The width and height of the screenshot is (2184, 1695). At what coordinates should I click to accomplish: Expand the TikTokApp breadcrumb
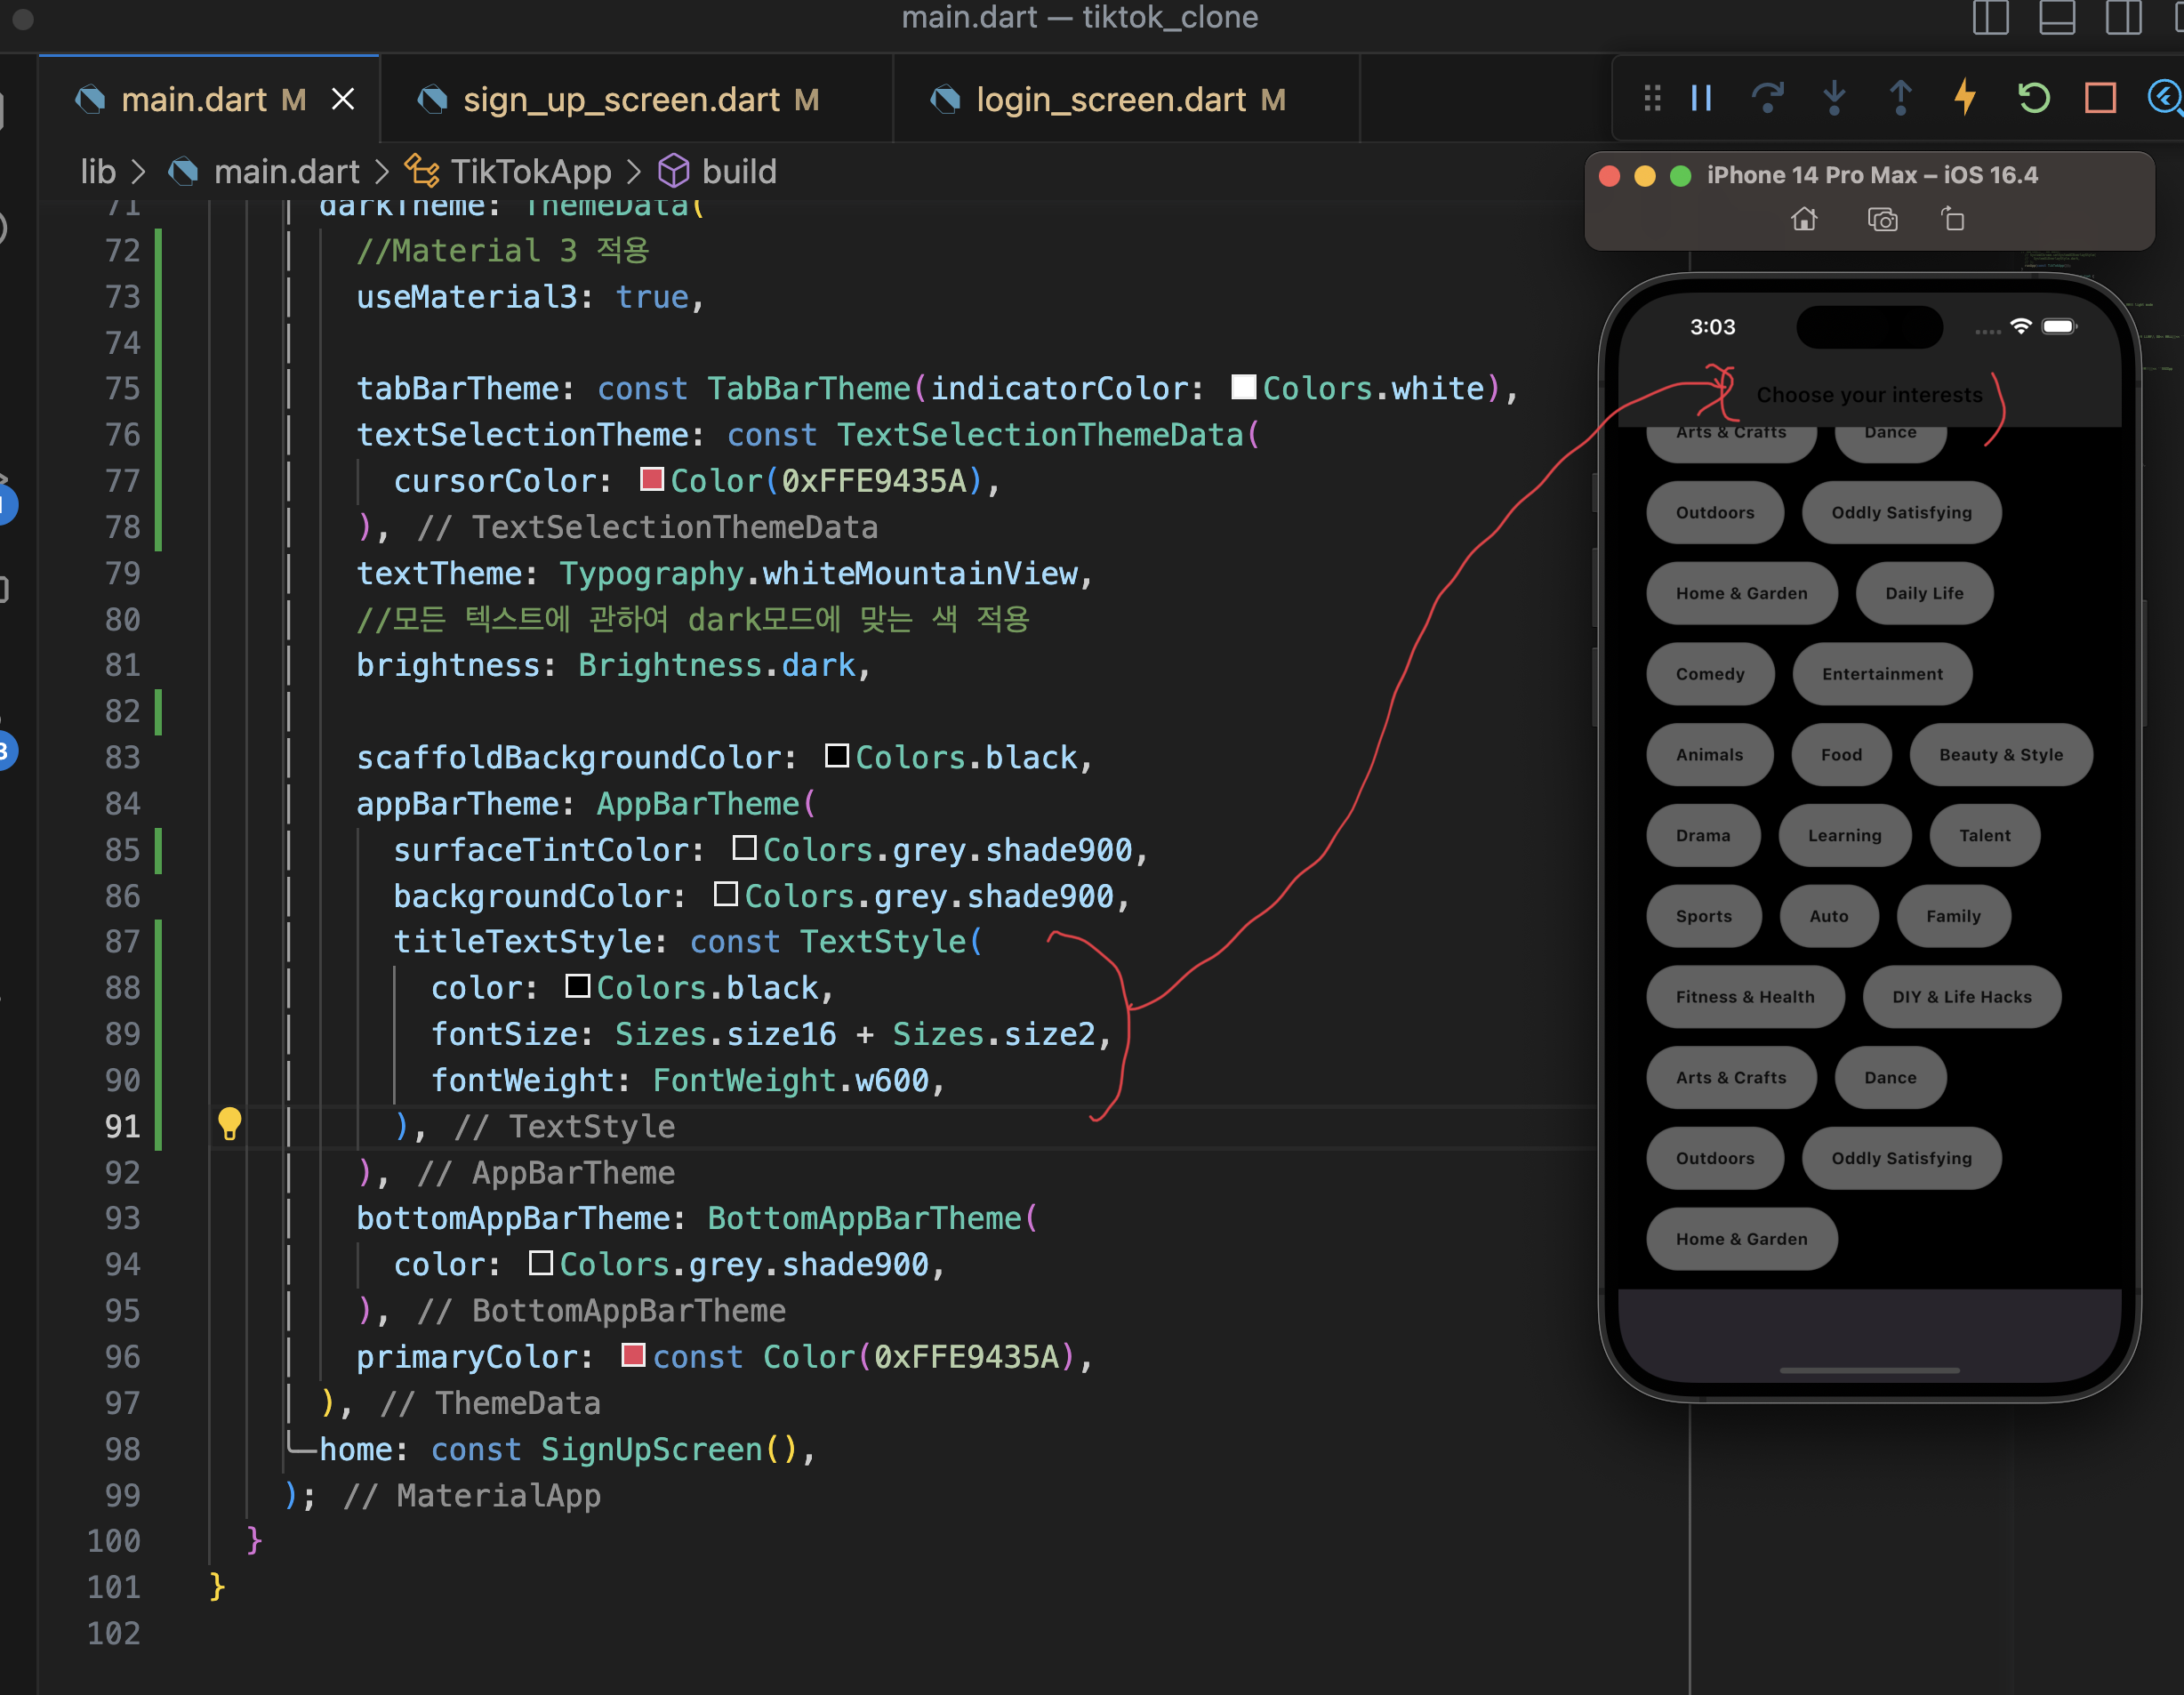pyautogui.click(x=530, y=171)
